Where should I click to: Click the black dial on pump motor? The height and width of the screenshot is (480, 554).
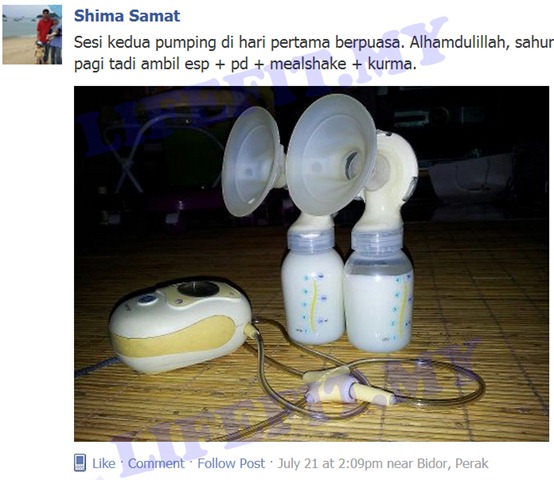198,289
